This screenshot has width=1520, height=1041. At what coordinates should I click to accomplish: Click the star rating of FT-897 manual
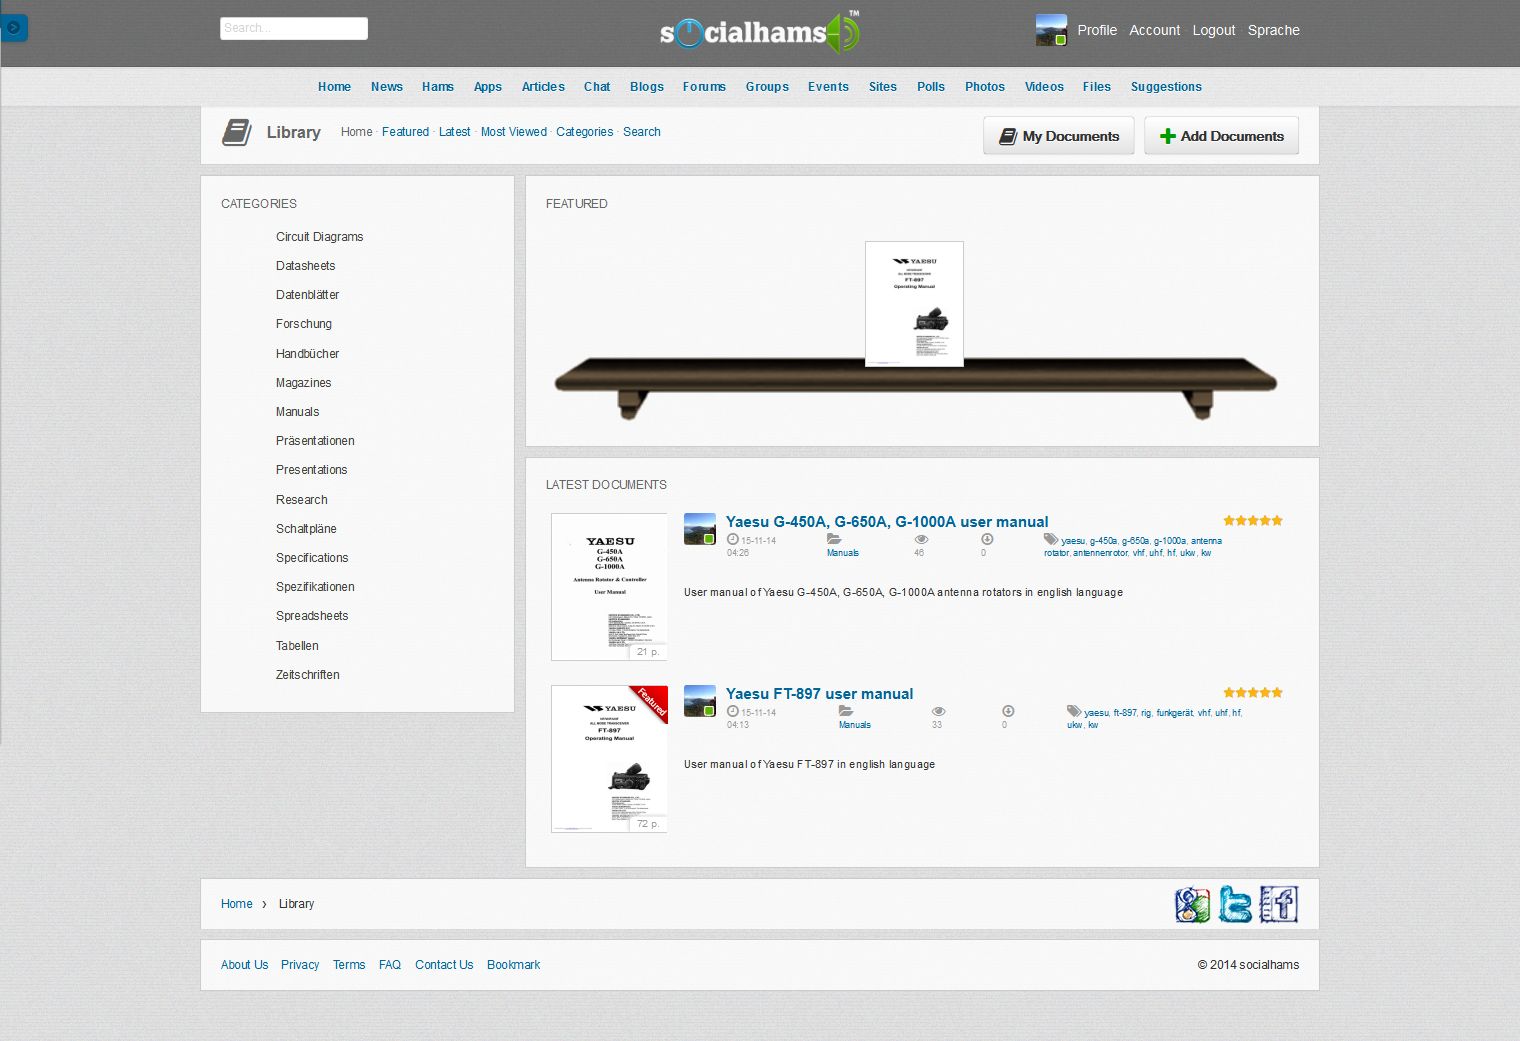click(1253, 692)
